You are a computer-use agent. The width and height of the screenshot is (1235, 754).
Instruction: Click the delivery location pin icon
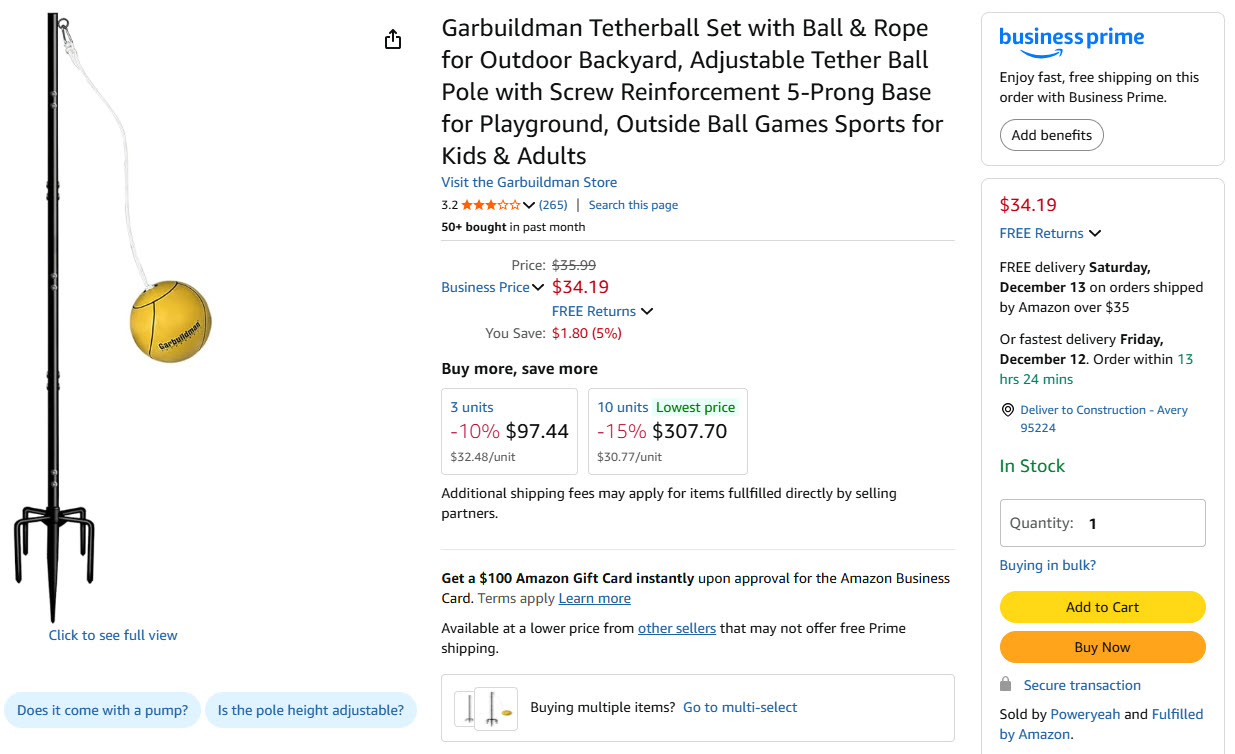click(1007, 410)
